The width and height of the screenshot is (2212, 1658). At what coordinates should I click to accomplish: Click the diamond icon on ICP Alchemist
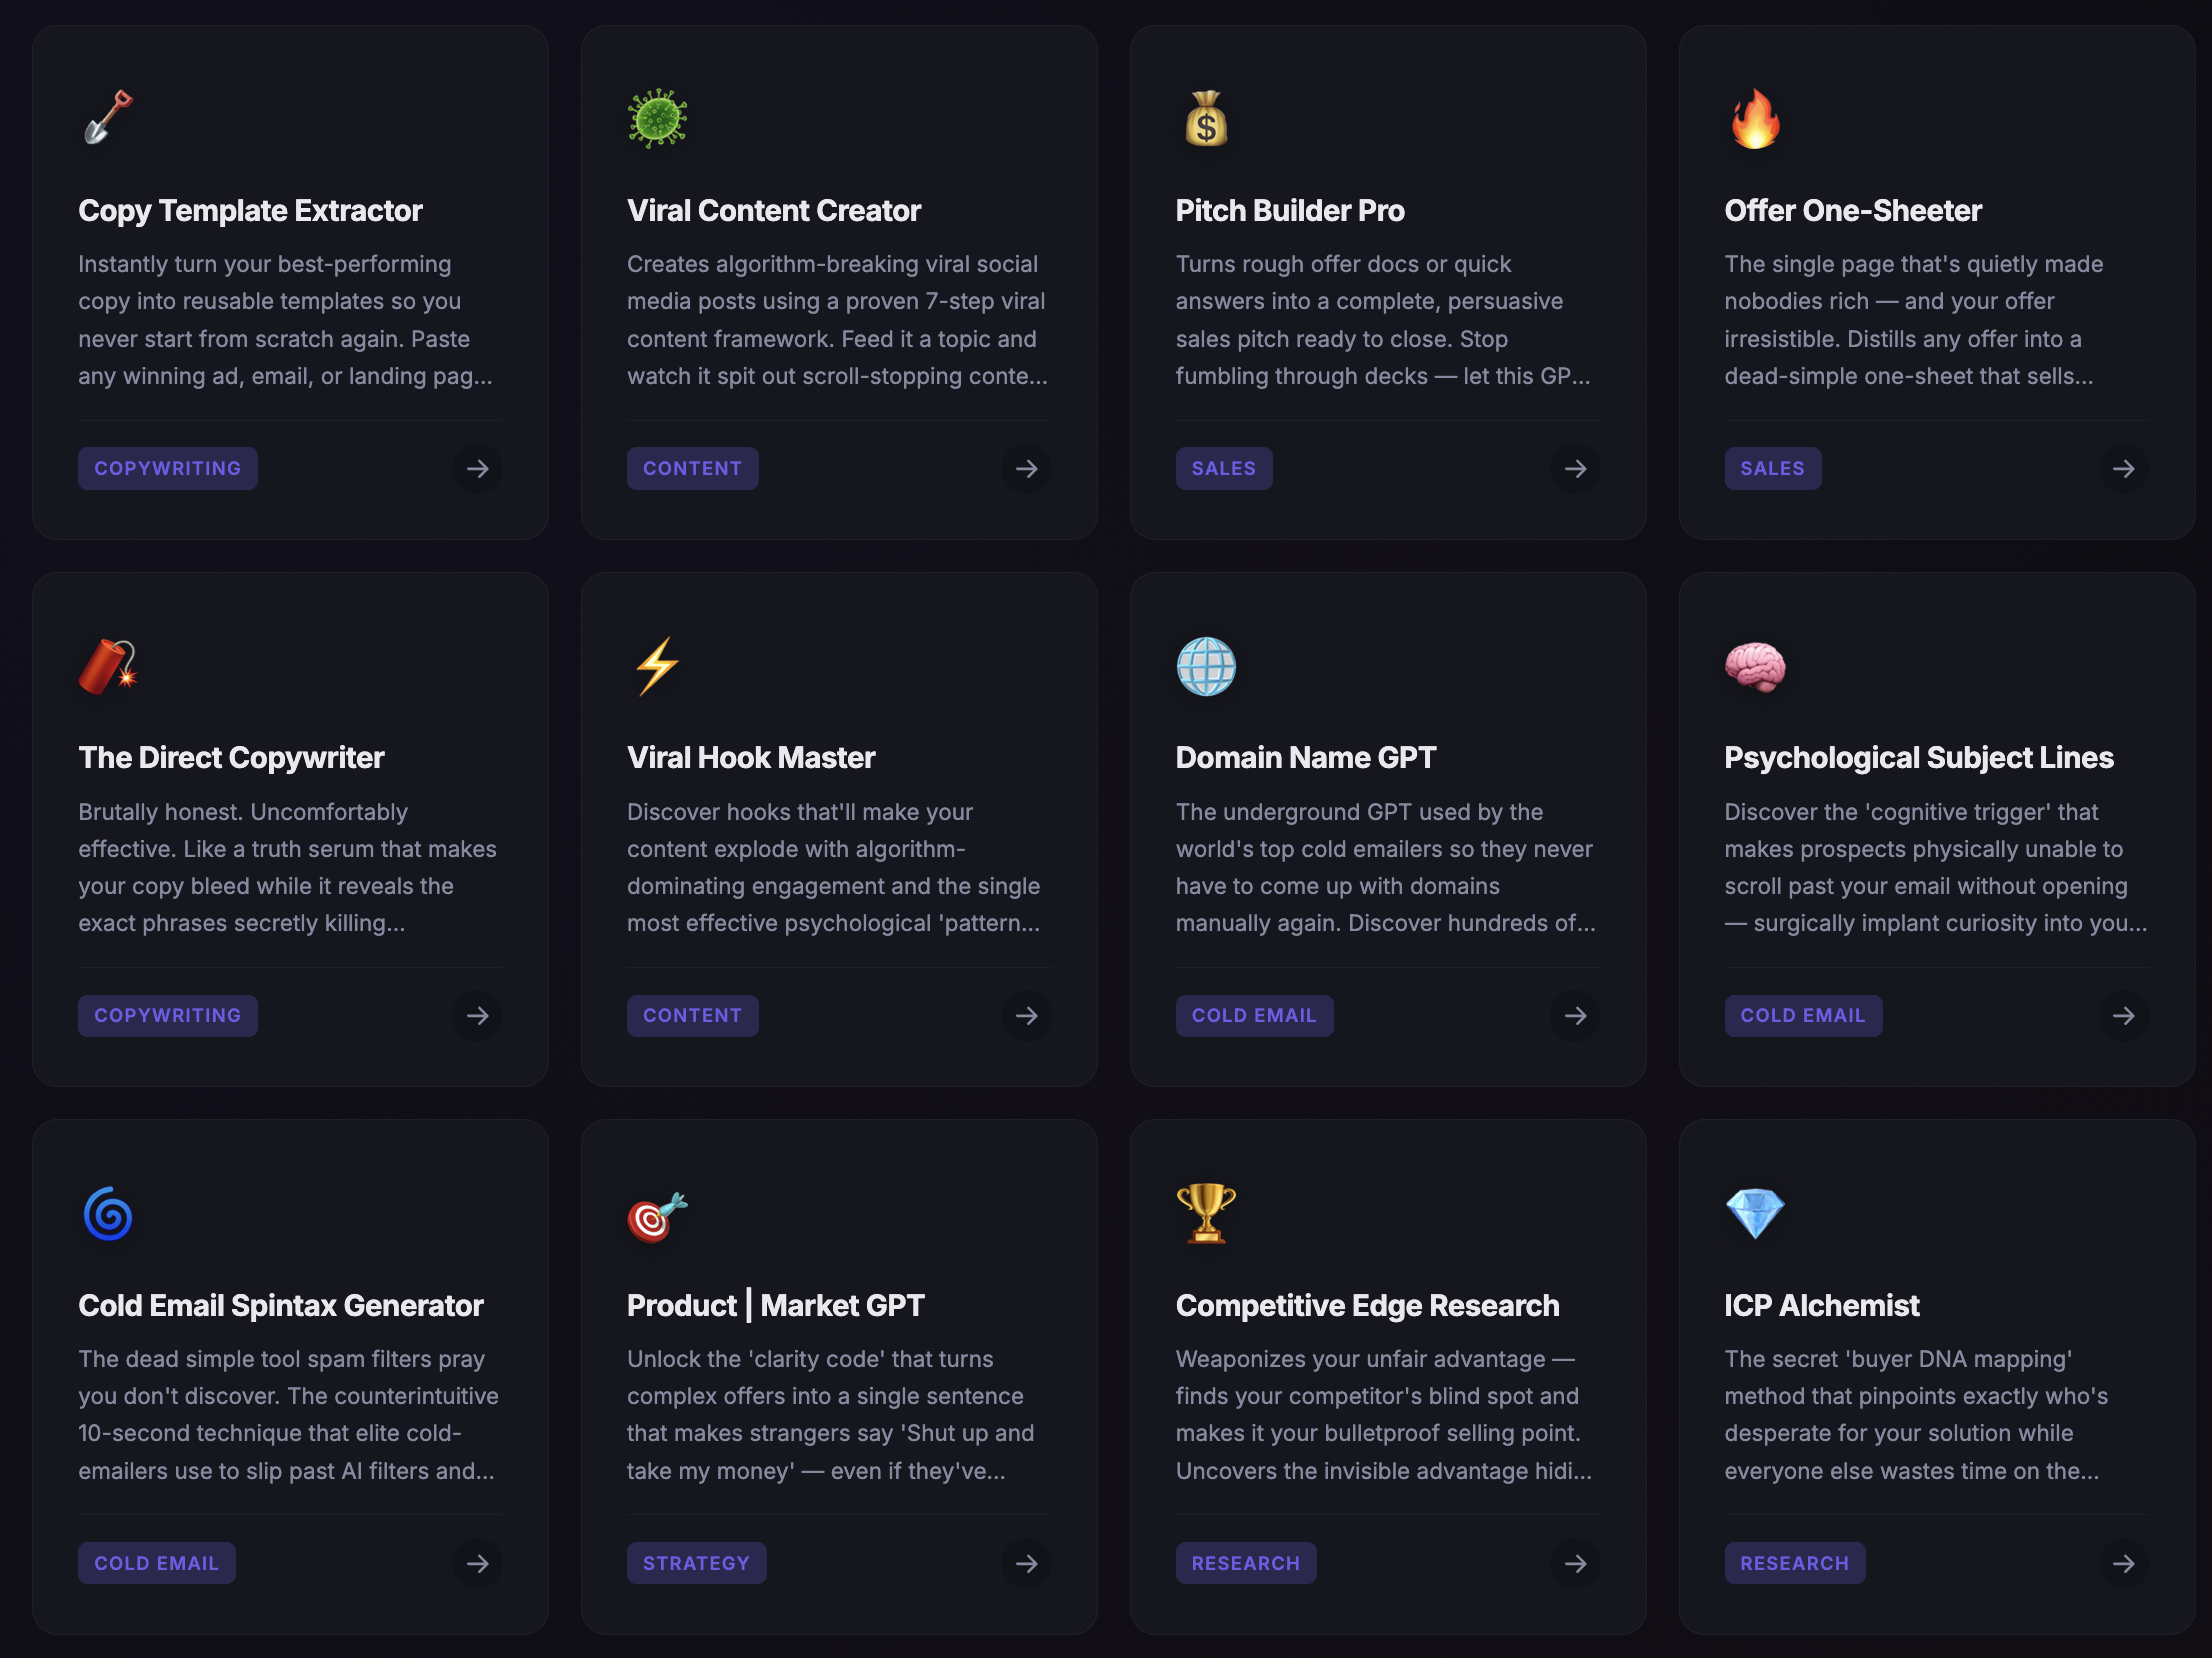coord(1755,1213)
